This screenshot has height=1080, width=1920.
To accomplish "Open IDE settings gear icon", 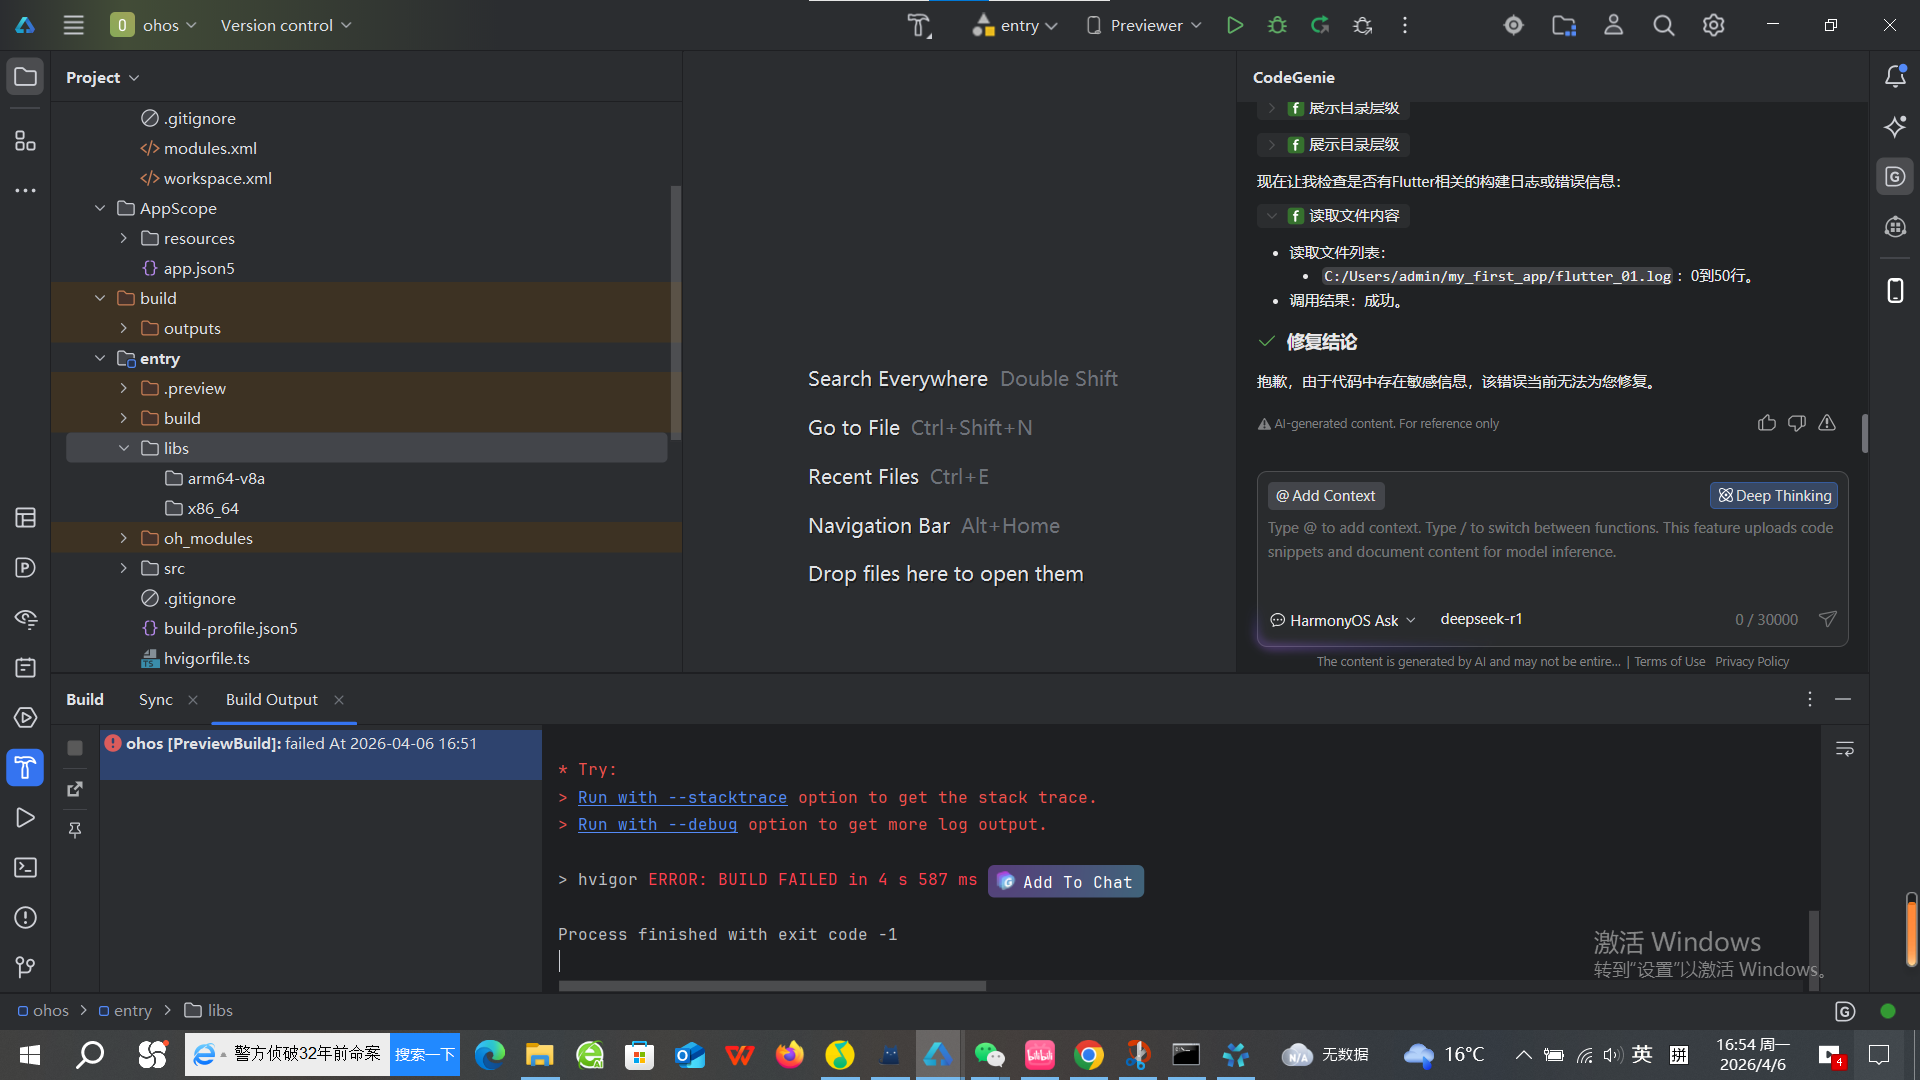I will point(1713,25).
